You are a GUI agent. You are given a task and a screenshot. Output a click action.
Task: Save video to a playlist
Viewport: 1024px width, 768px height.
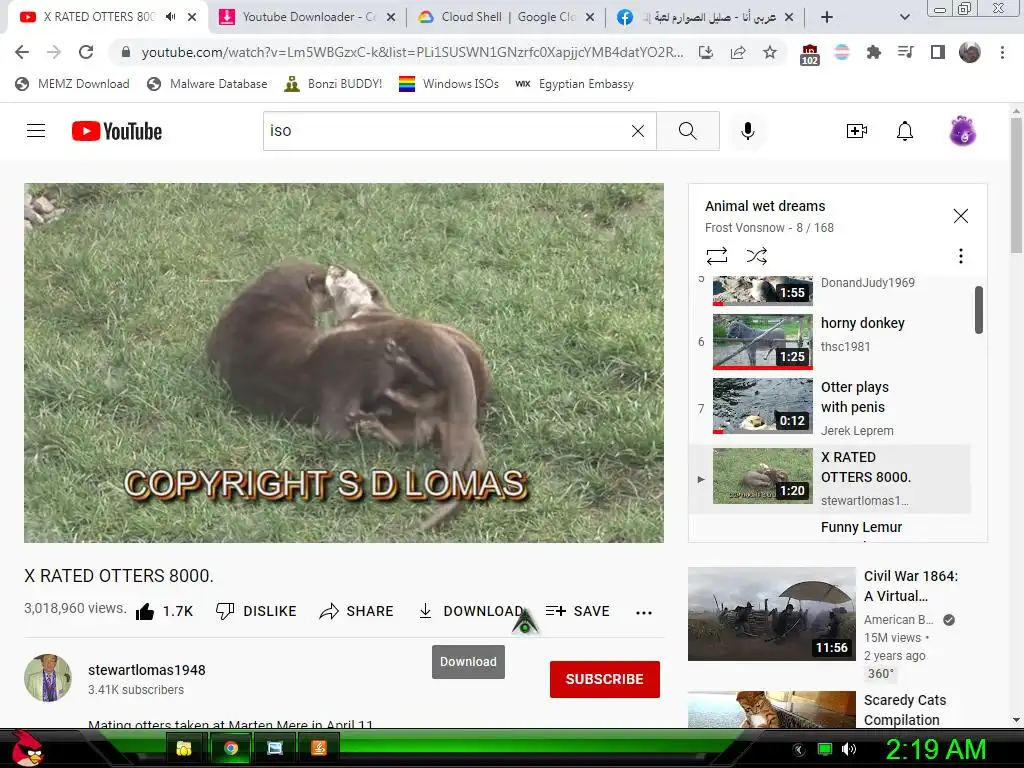coord(577,611)
